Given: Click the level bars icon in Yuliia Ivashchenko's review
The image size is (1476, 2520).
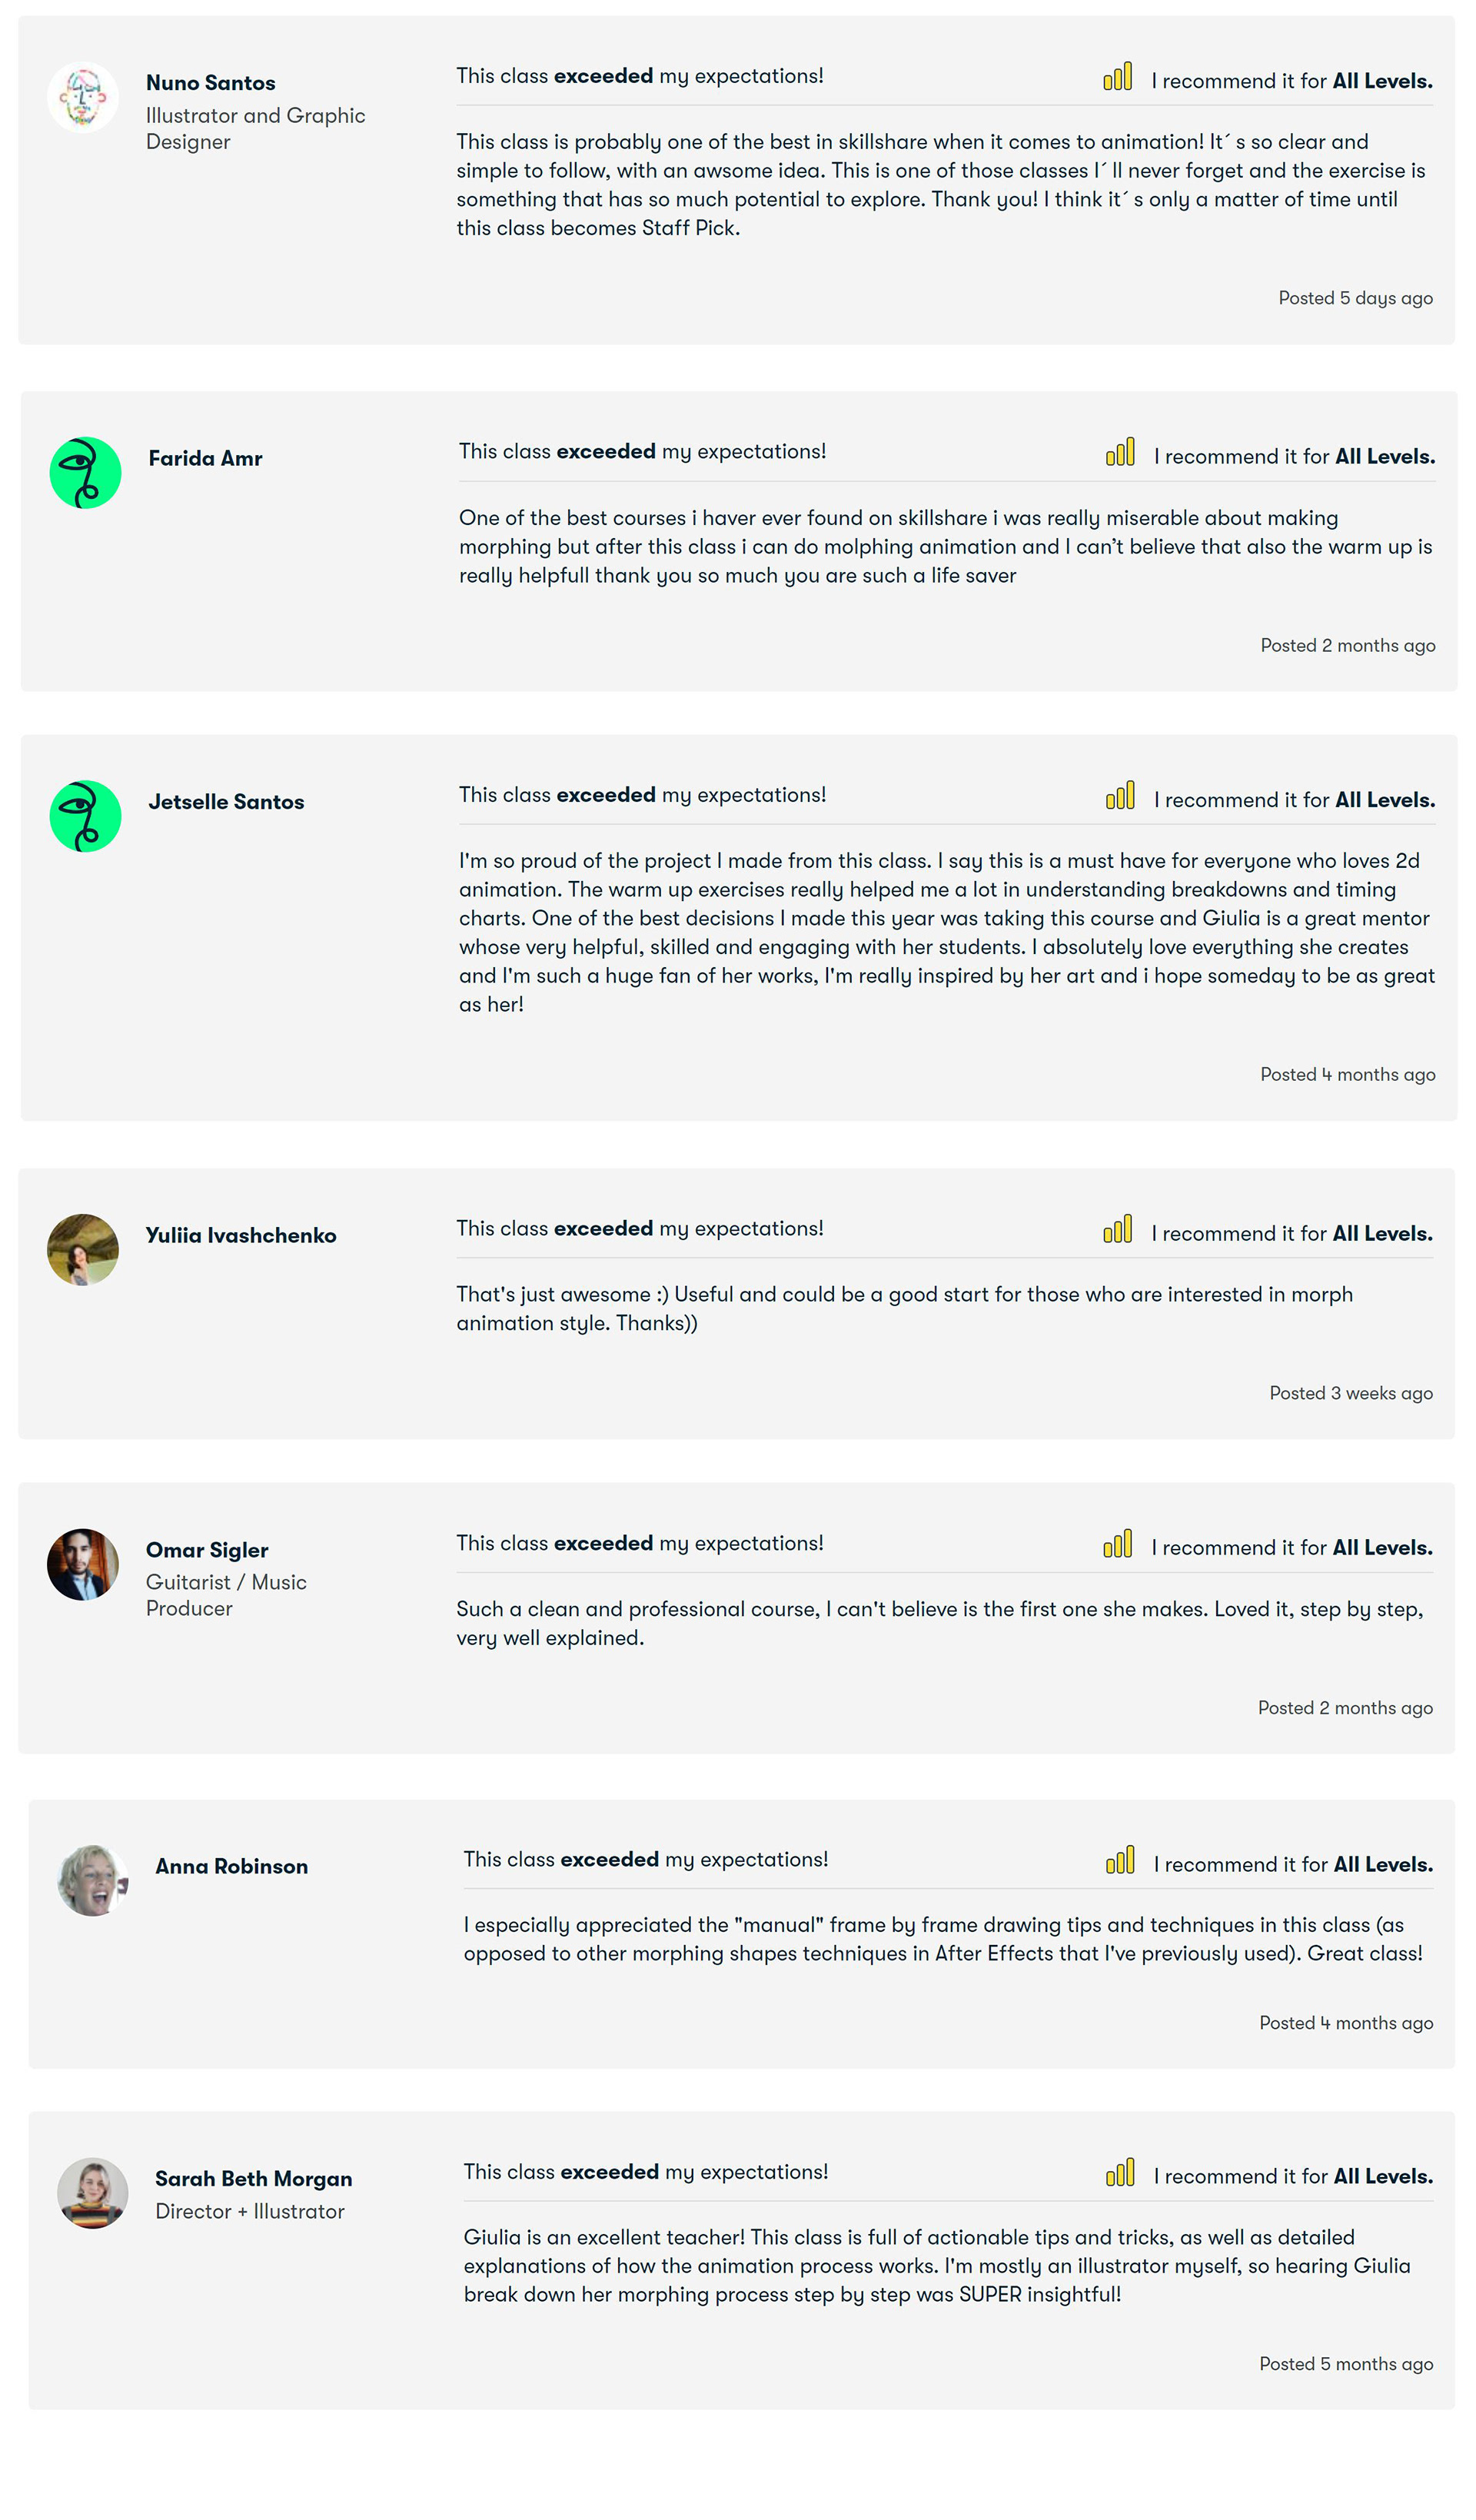Looking at the screenshot, I should 1117,1229.
